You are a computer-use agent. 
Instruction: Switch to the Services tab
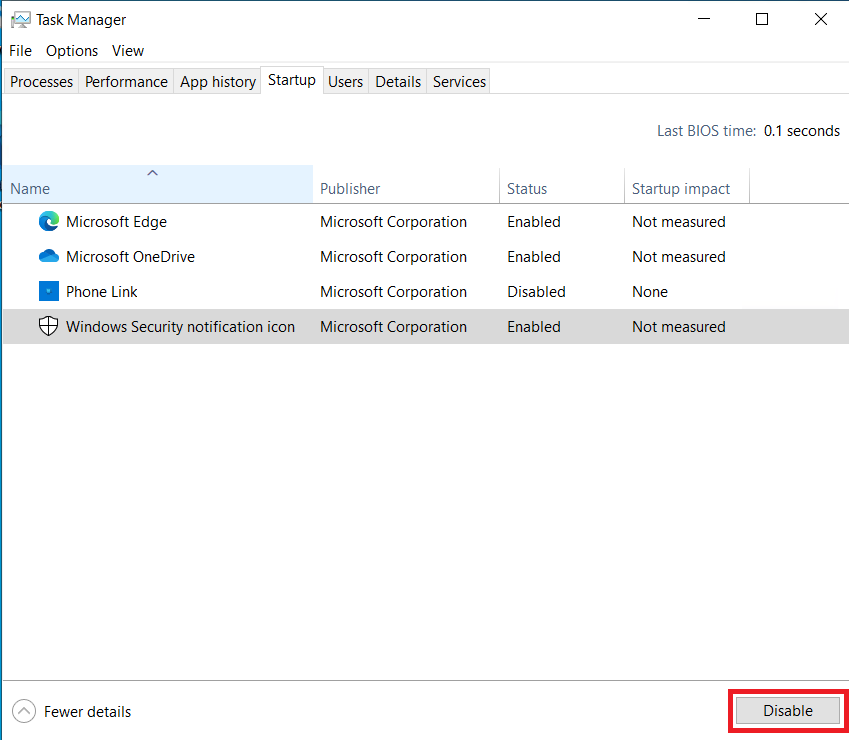coord(459,82)
